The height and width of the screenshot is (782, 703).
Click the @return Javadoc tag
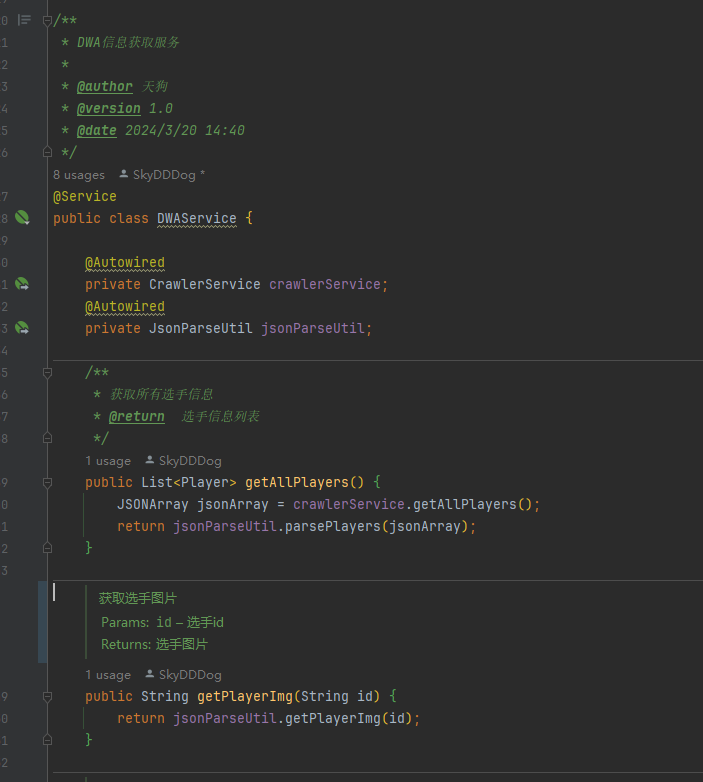point(137,416)
